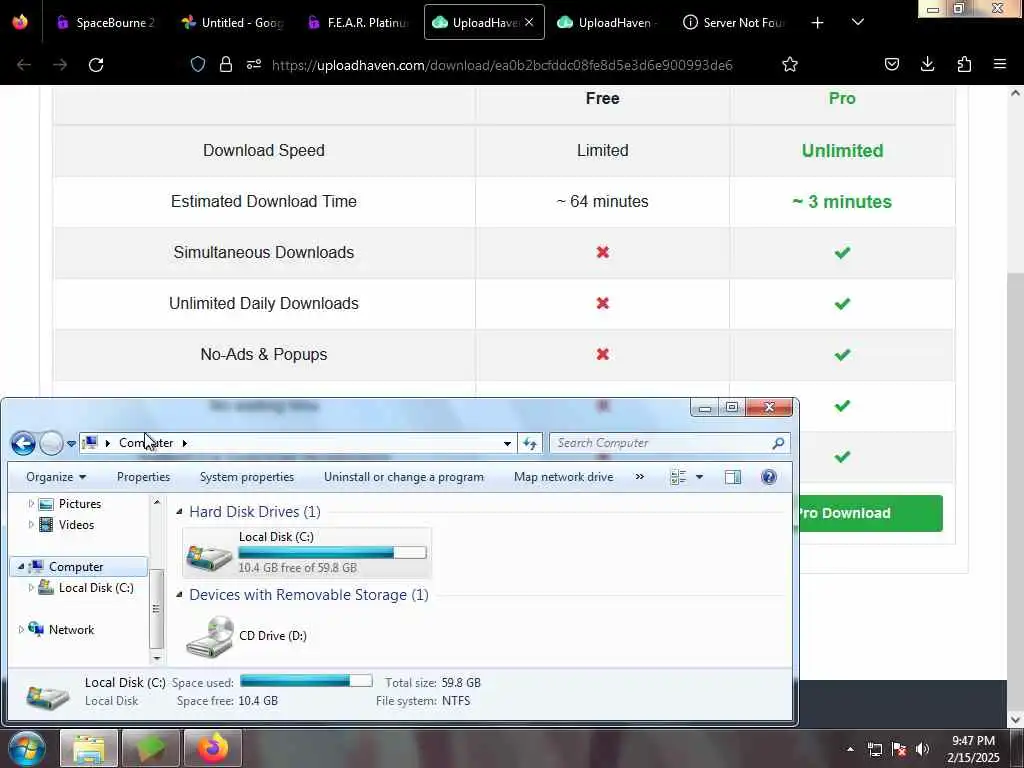
Task: Click the Explorer back button
Action: point(24,443)
